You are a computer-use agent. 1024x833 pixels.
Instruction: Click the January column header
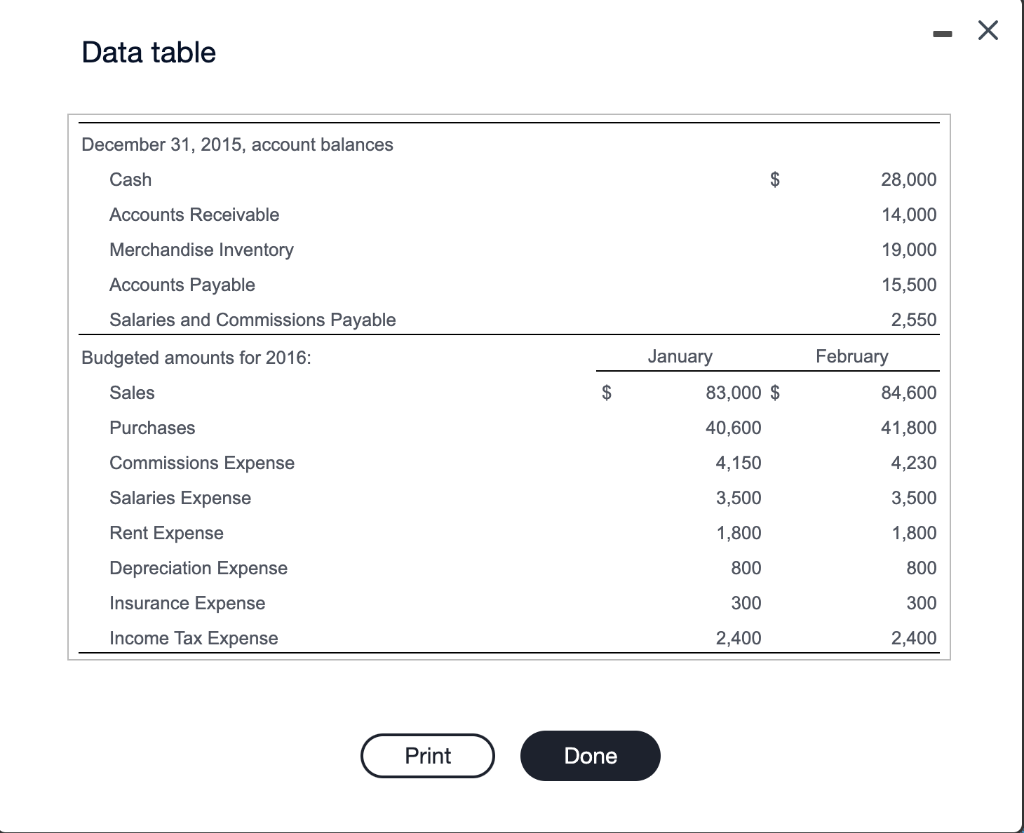pyautogui.click(x=680, y=356)
